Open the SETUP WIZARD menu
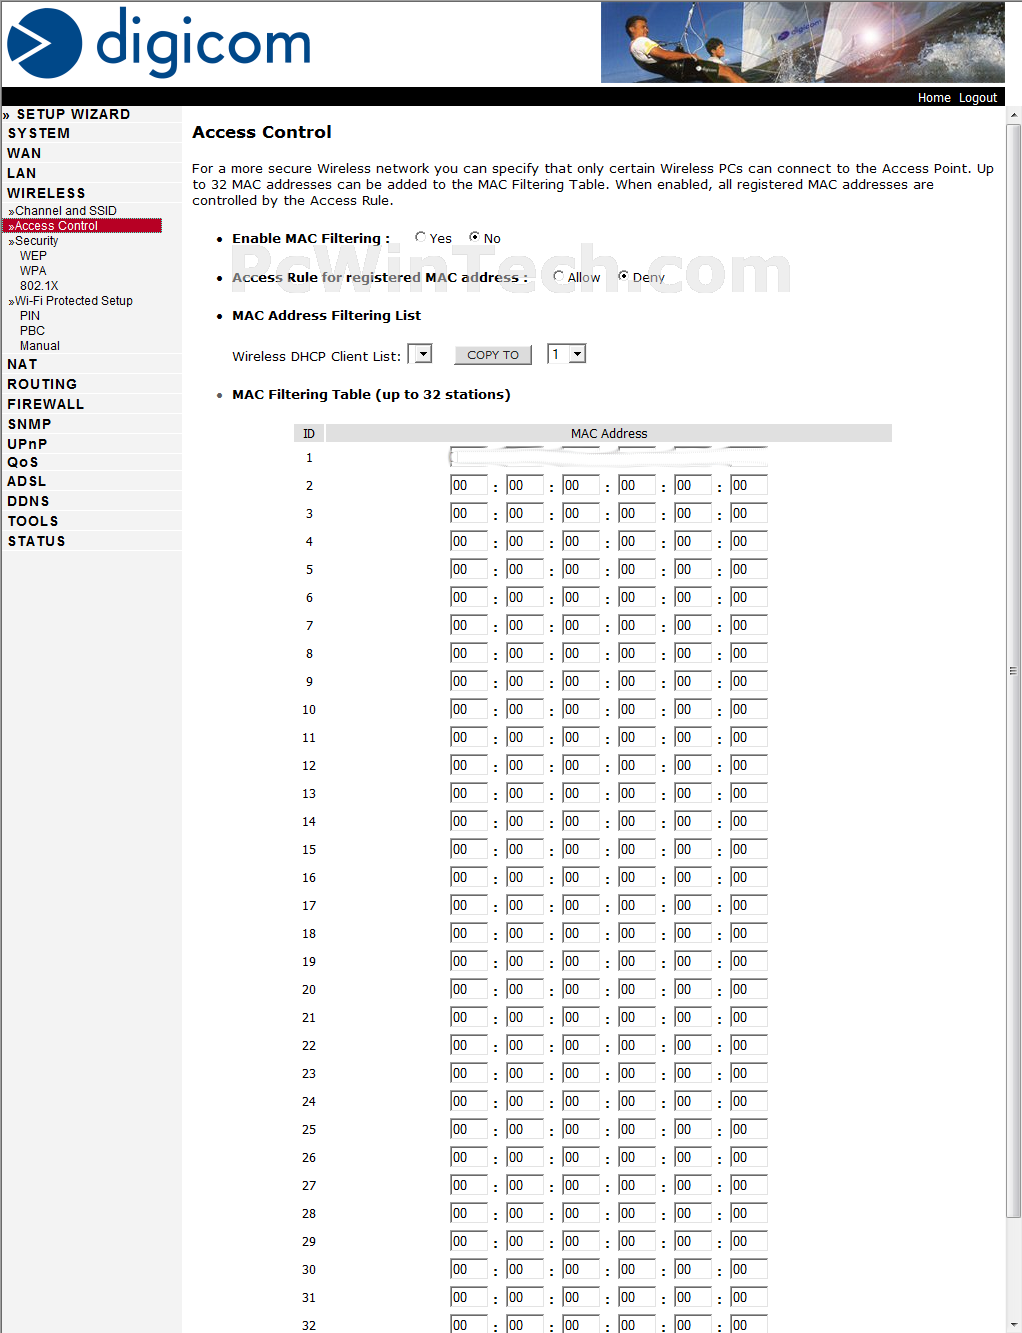Screen dimensions: 1022x1333 73,114
